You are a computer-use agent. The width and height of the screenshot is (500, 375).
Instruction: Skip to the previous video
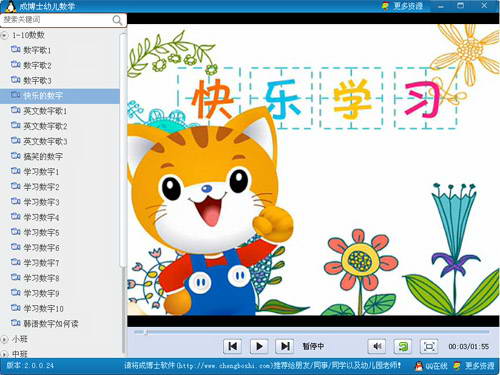tap(233, 347)
